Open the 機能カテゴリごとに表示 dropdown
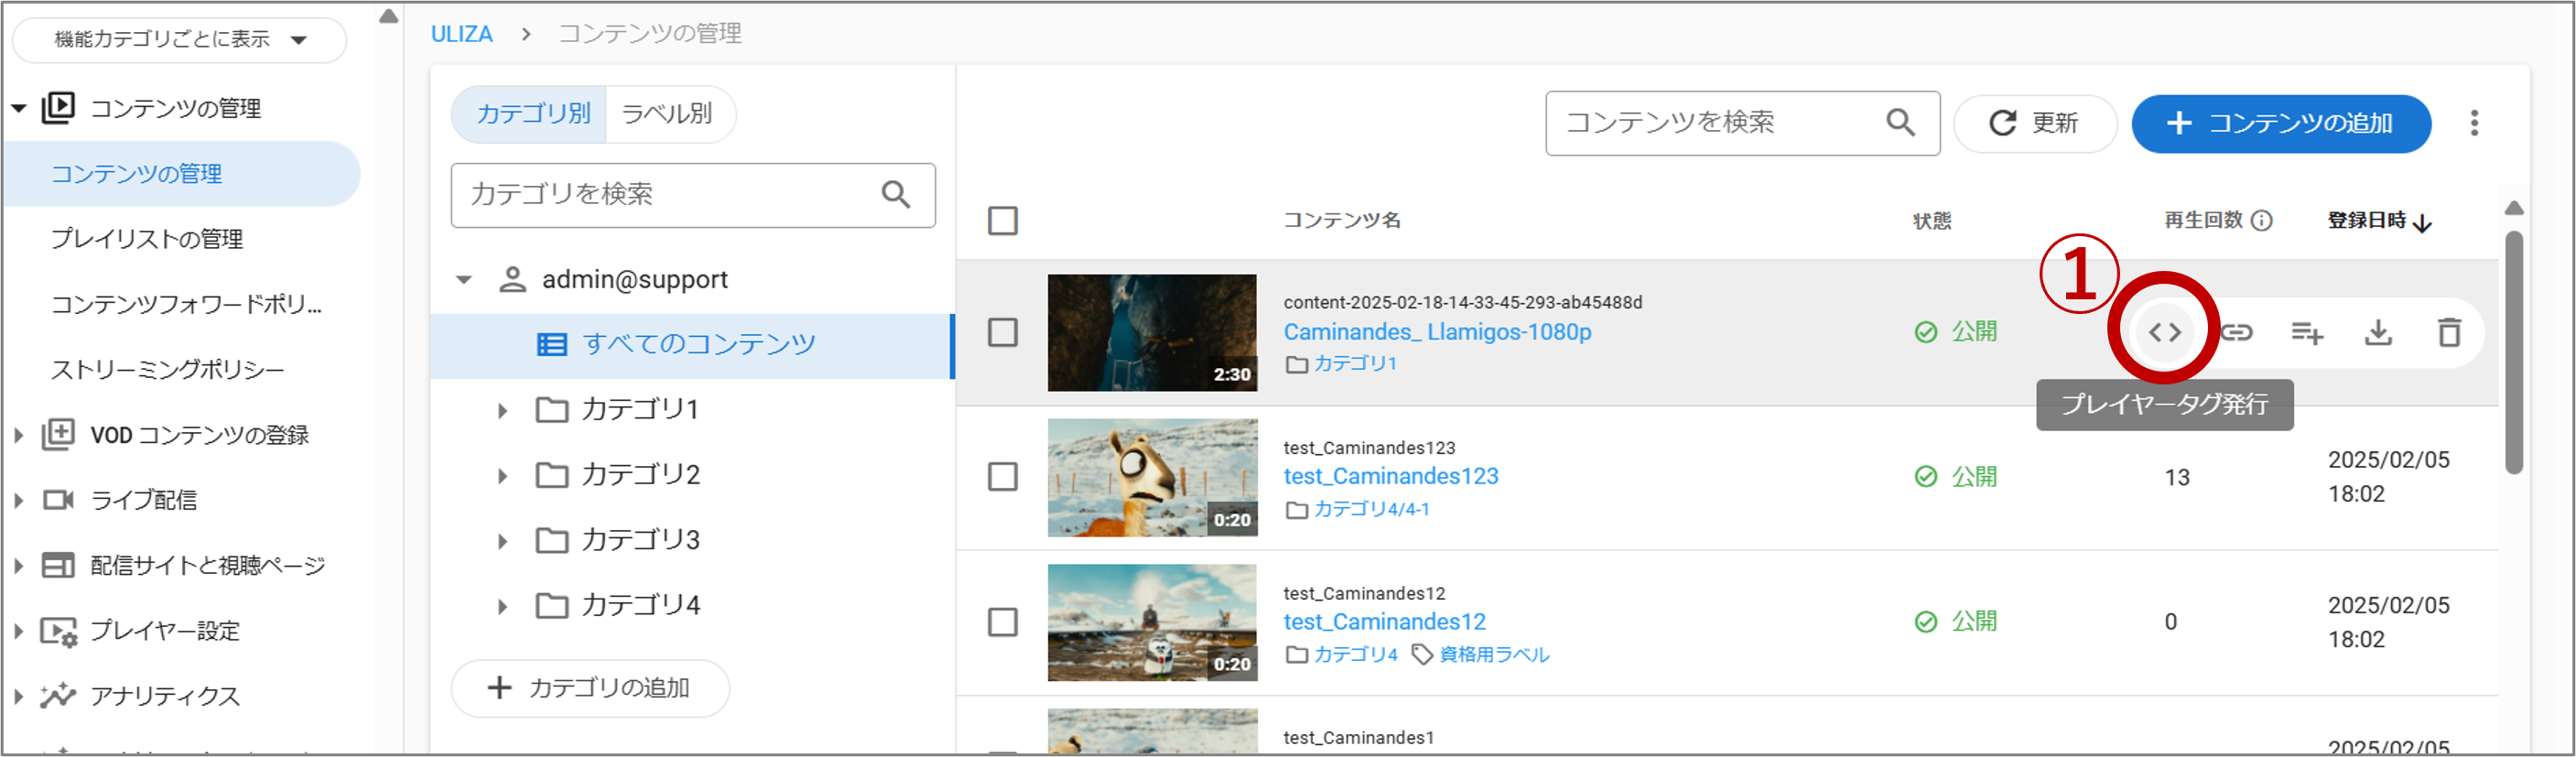Image resolution: width=2576 pixels, height=757 pixels. tap(180, 40)
